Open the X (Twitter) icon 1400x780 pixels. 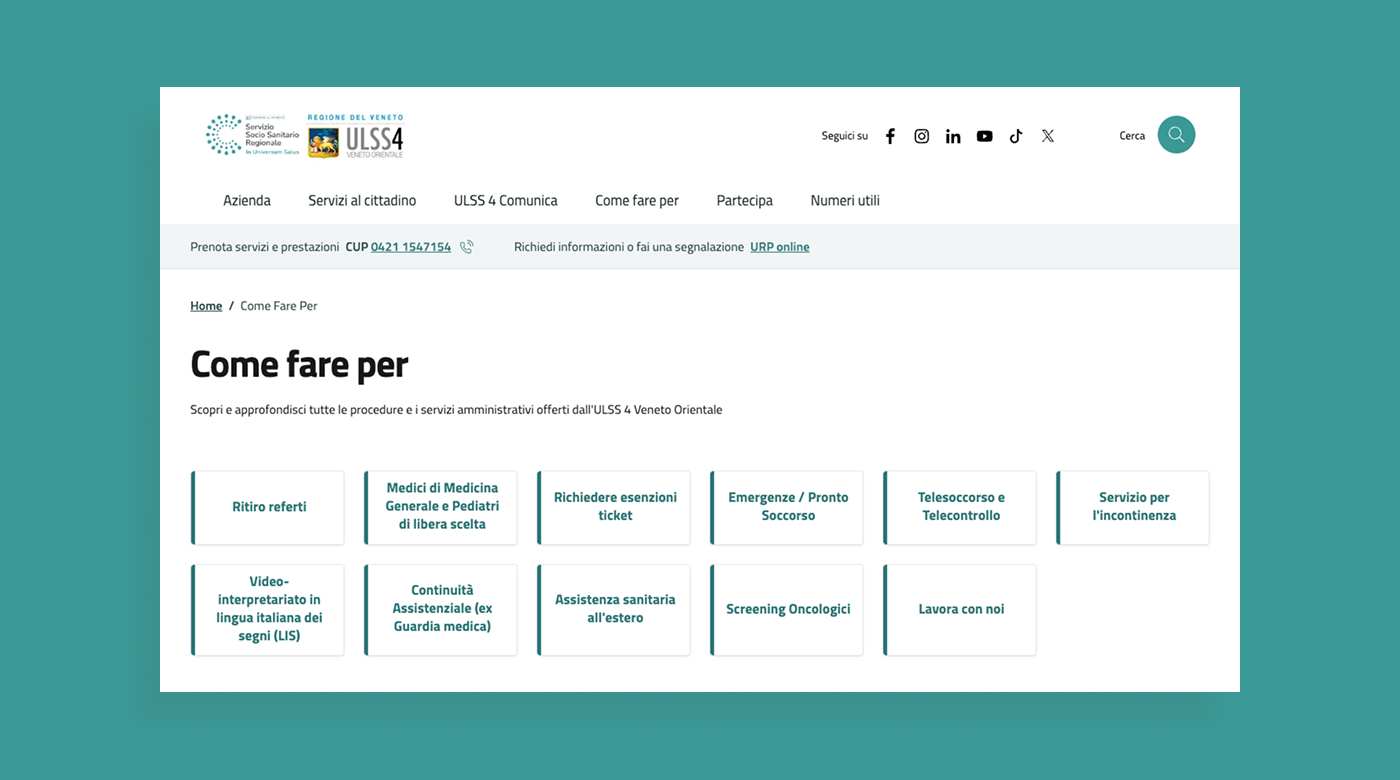[x=1048, y=136]
